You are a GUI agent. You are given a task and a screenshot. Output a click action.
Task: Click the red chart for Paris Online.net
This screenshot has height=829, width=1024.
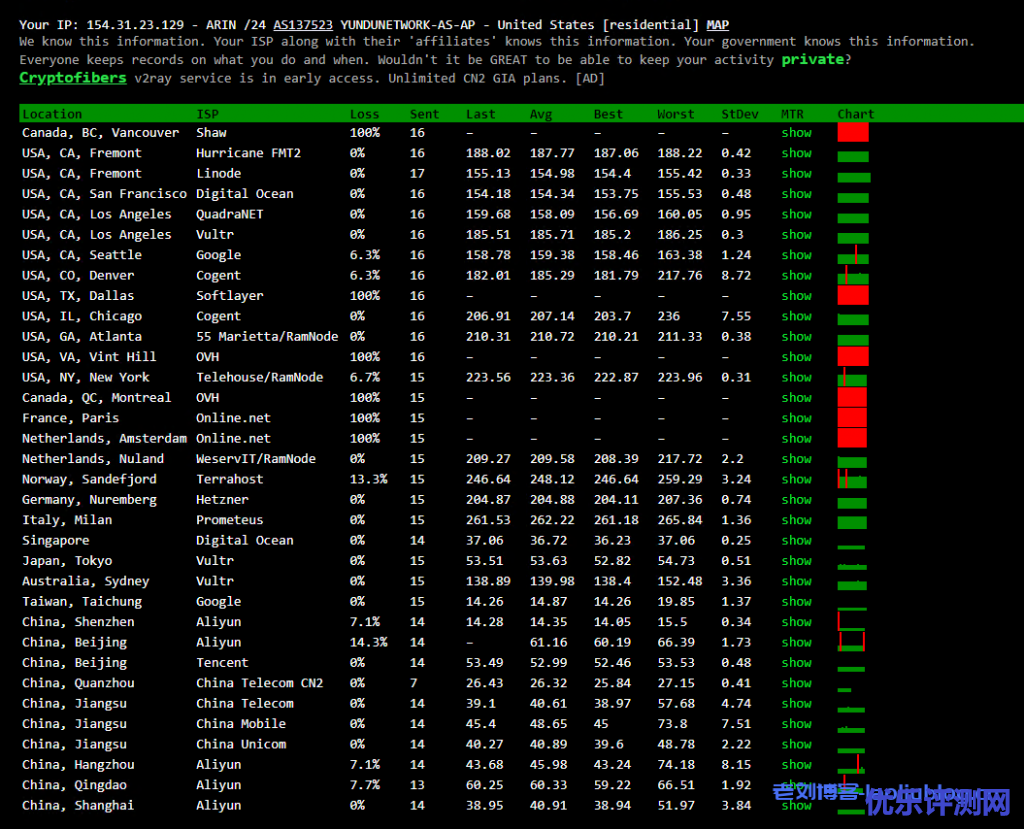tap(852, 418)
